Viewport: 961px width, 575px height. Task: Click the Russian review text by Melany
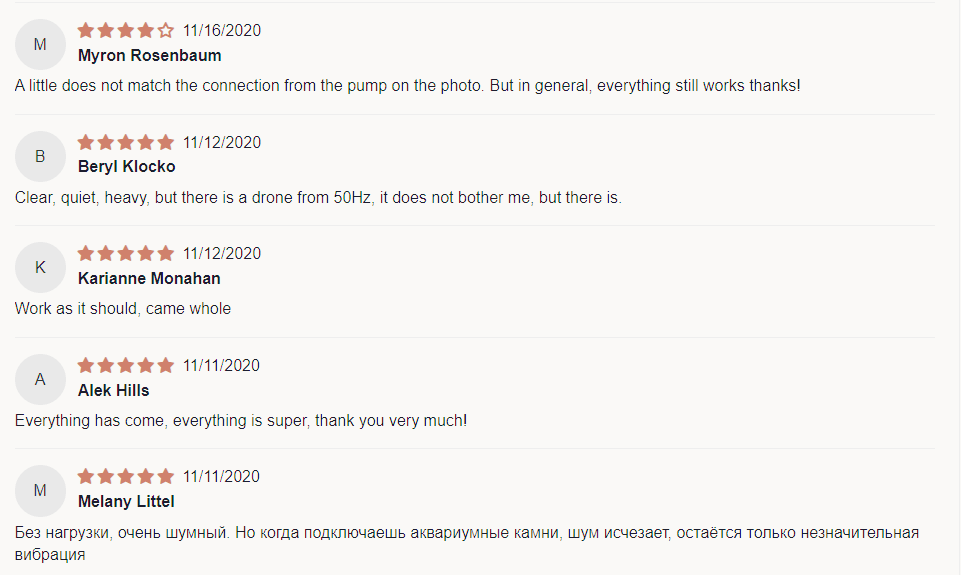pos(467,543)
